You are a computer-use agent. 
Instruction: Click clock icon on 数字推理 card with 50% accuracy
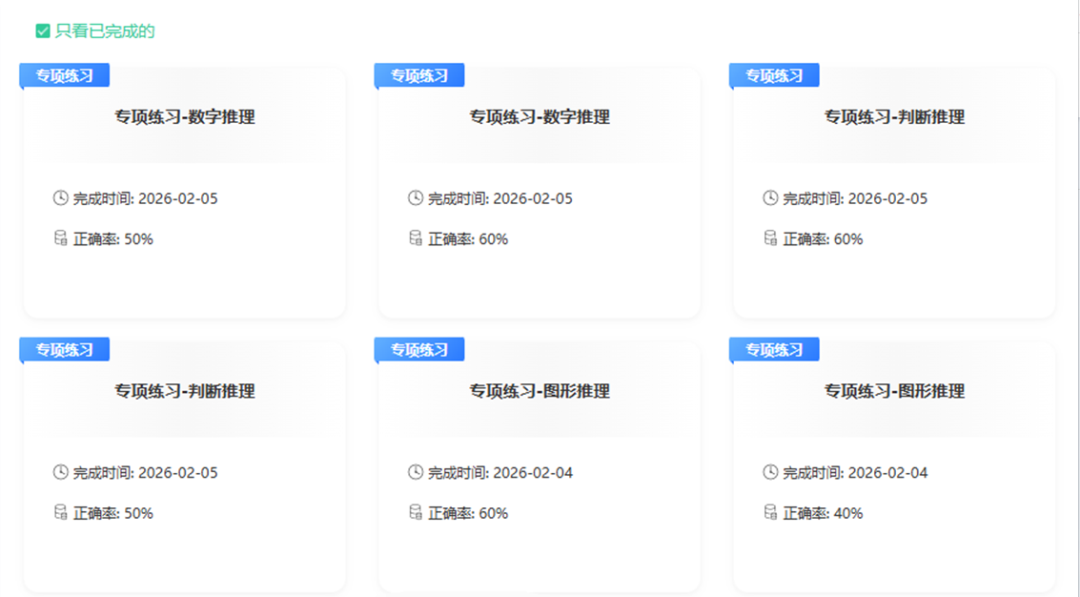[60, 198]
